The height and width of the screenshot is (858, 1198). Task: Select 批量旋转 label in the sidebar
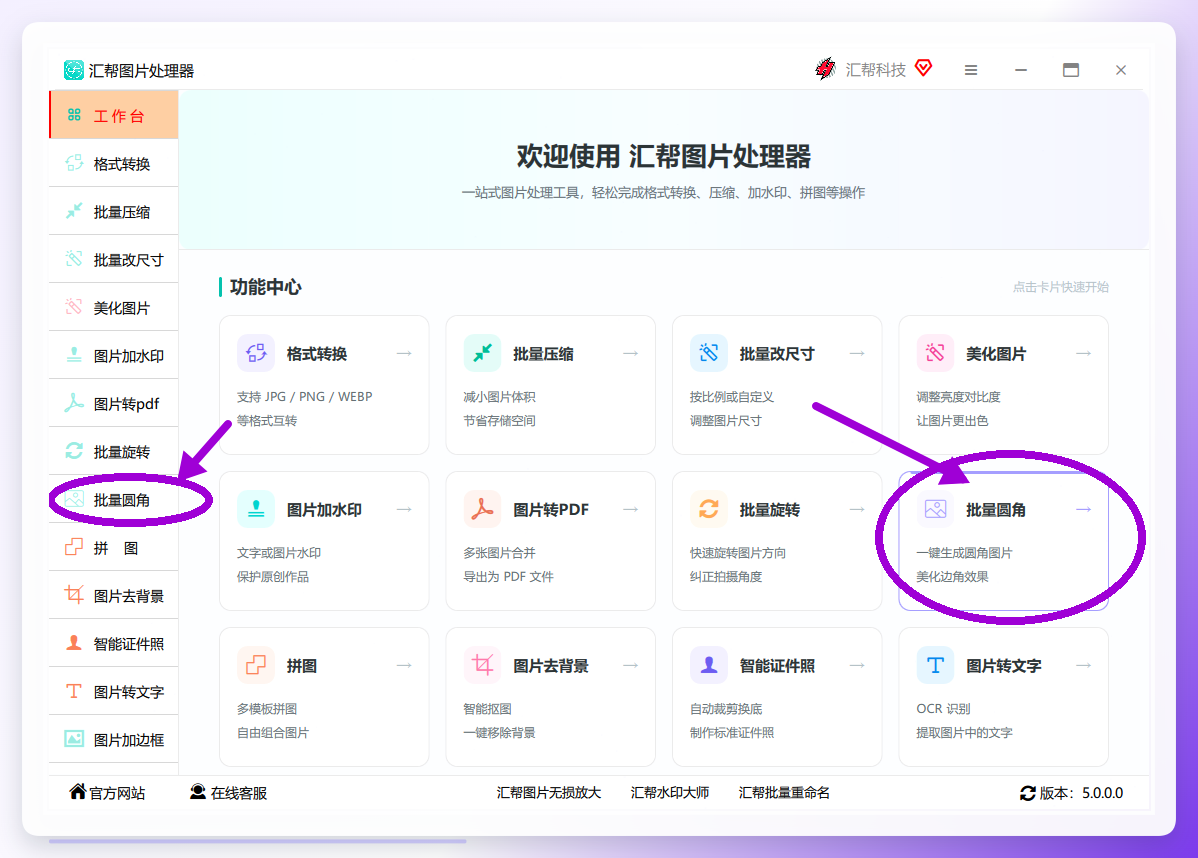point(121,452)
